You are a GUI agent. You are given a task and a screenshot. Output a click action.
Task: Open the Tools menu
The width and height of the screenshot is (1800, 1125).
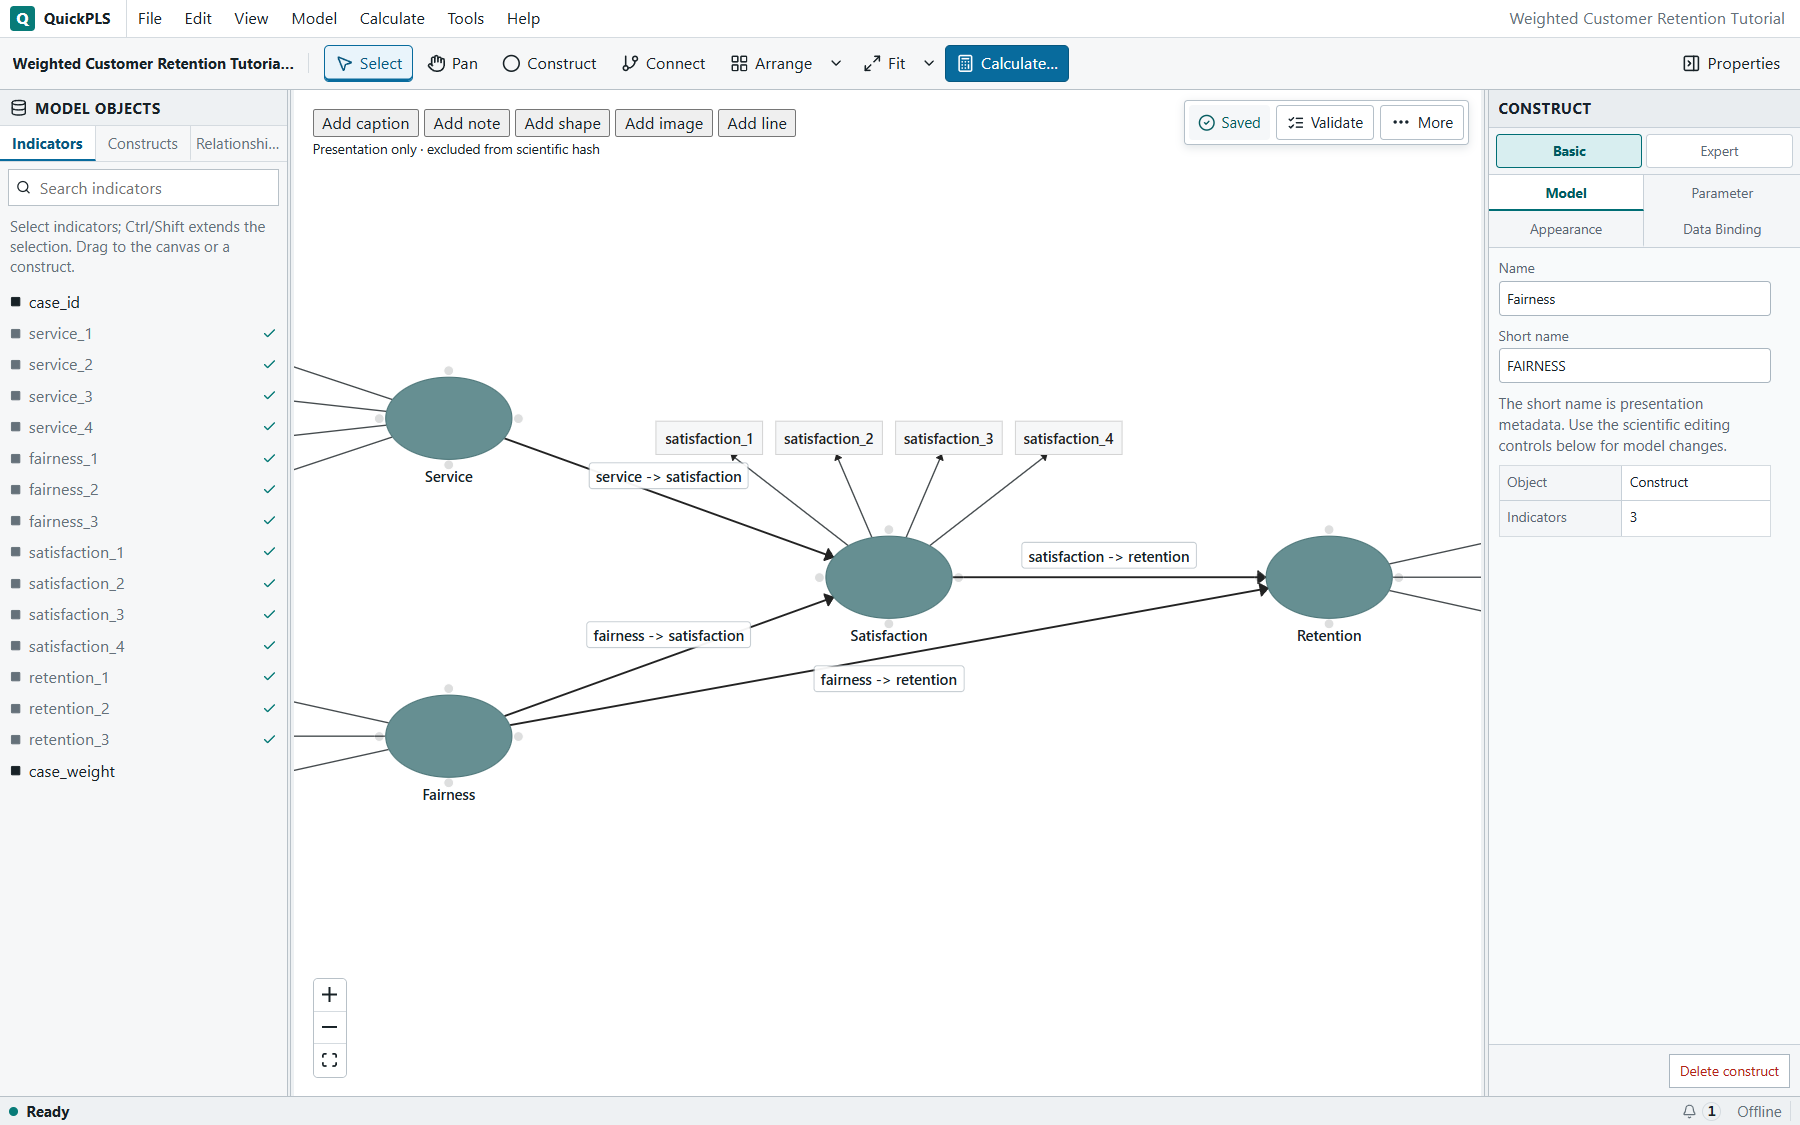point(465,18)
